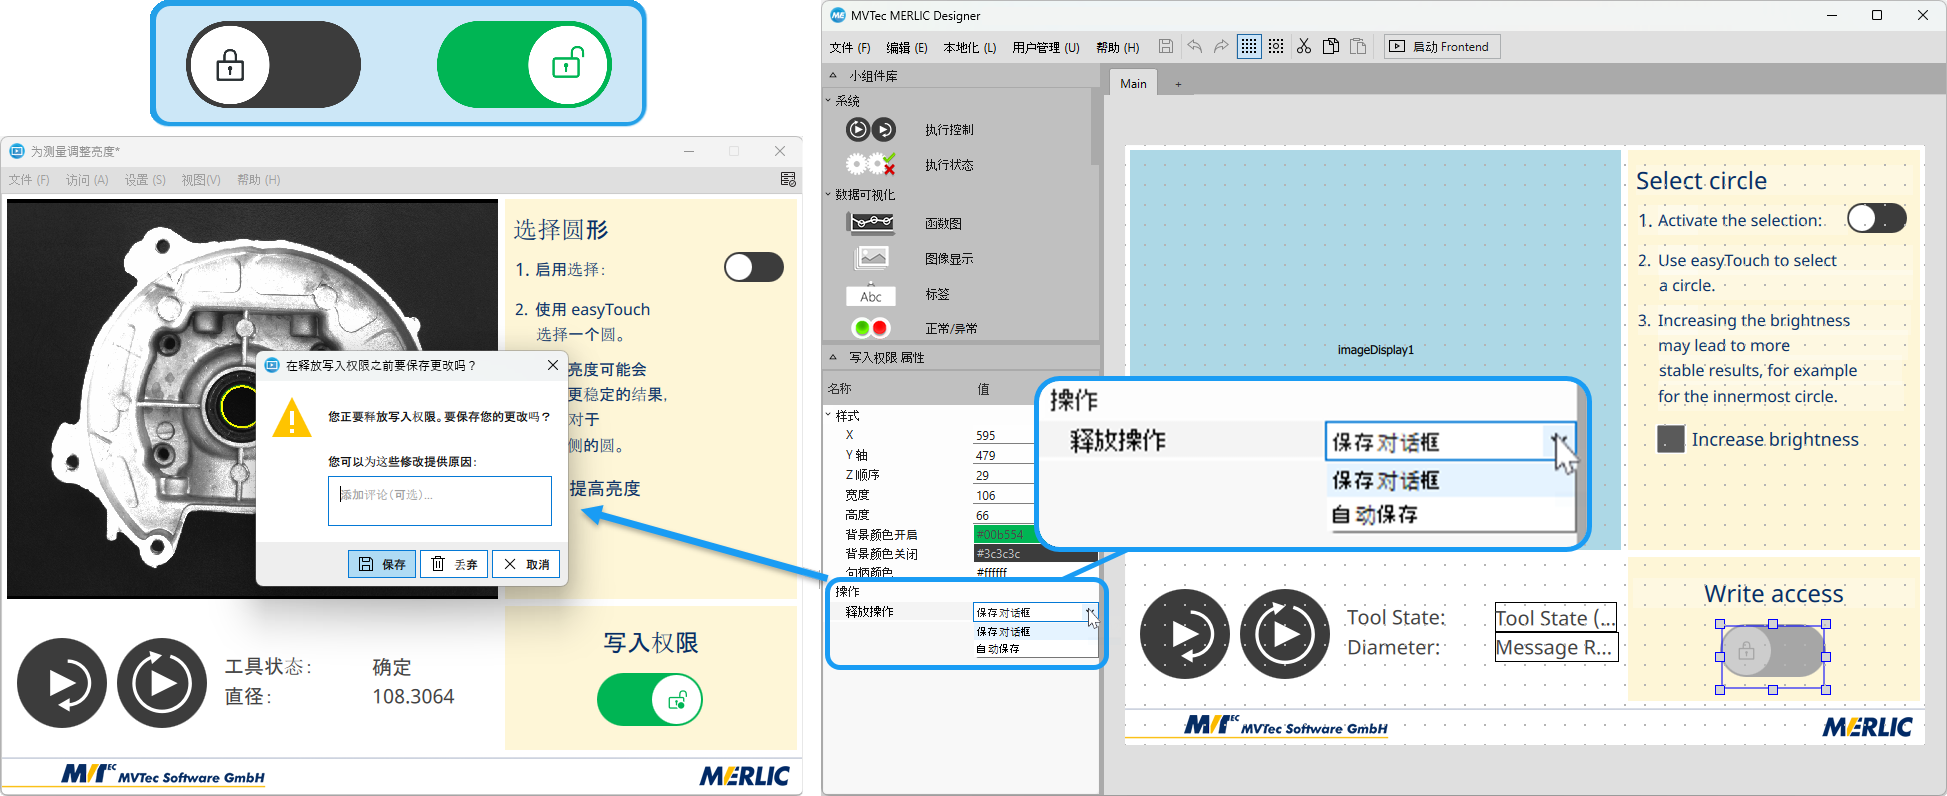Select the 执行控制 widget icon

point(870,129)
